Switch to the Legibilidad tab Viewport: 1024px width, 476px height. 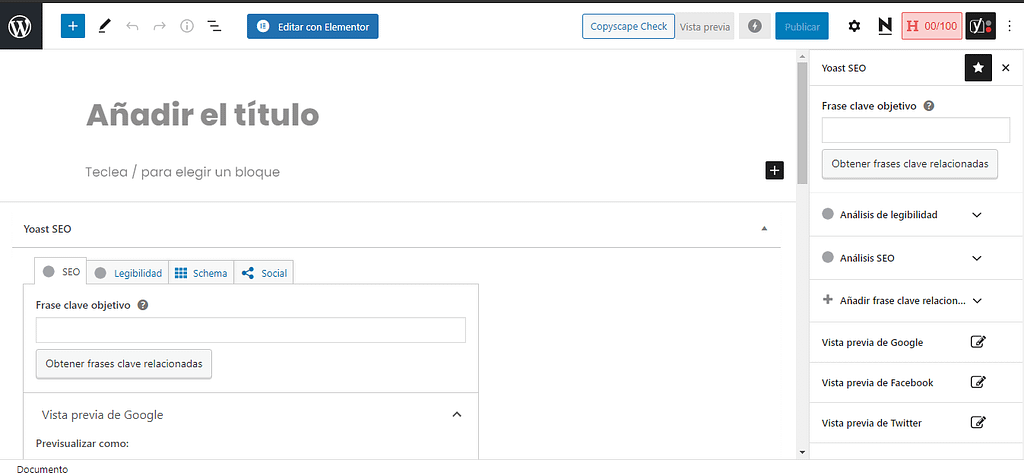pos(128,273)
